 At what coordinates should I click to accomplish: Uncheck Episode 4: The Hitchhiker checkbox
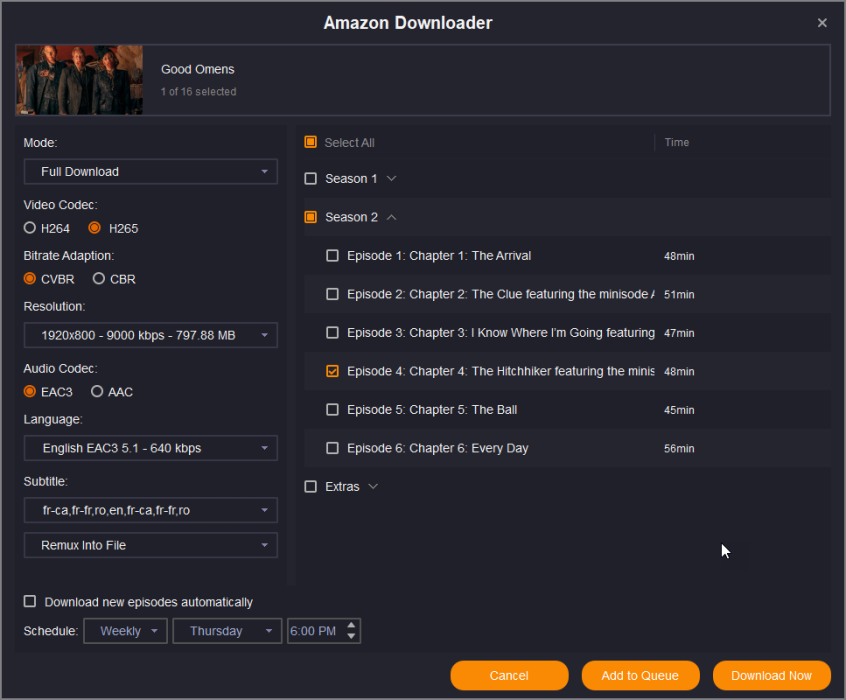point(333,371)
